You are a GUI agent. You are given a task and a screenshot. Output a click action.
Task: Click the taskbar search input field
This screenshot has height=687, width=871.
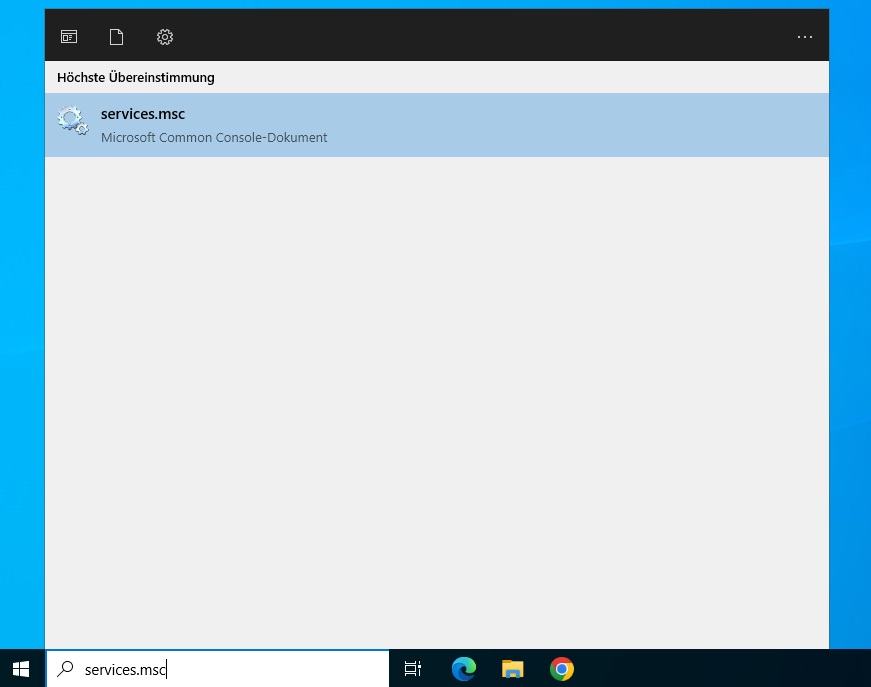click(218, 669)
